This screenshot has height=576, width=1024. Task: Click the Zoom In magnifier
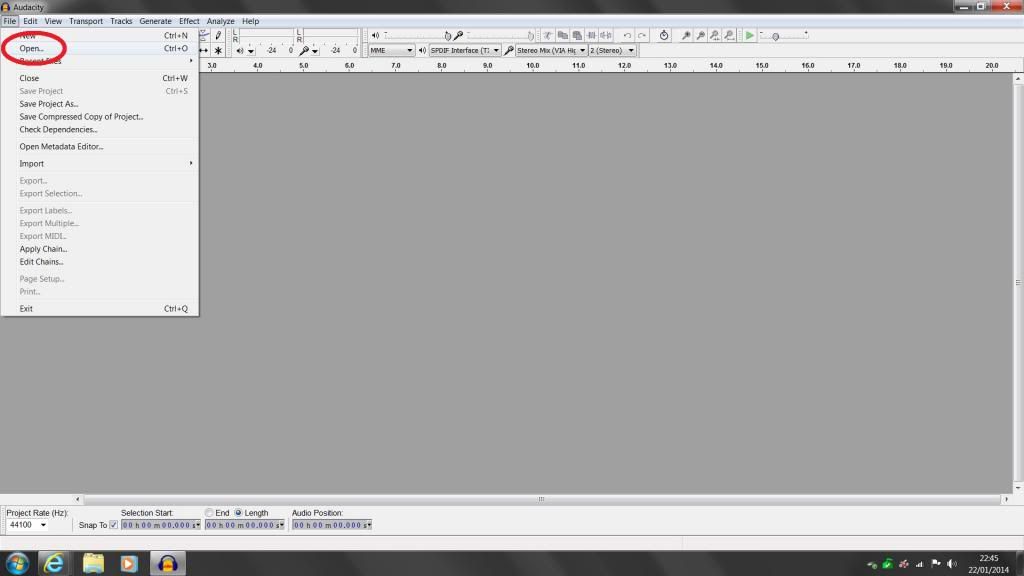coord(686,35)
